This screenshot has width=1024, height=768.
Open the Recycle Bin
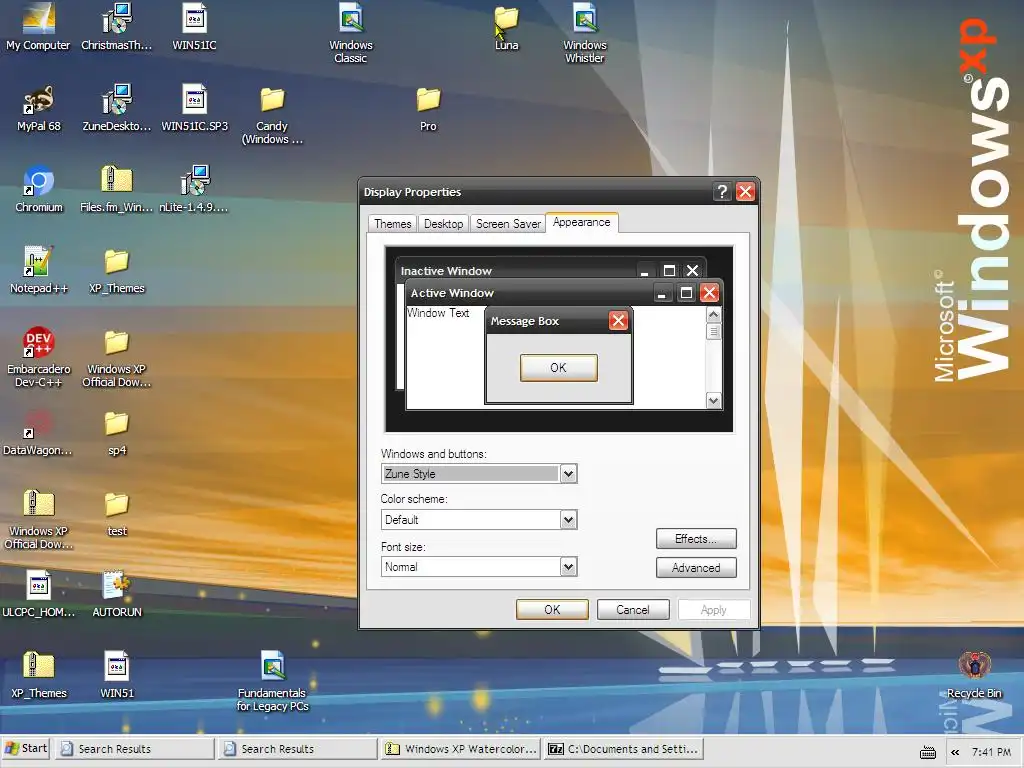point(974,675)
